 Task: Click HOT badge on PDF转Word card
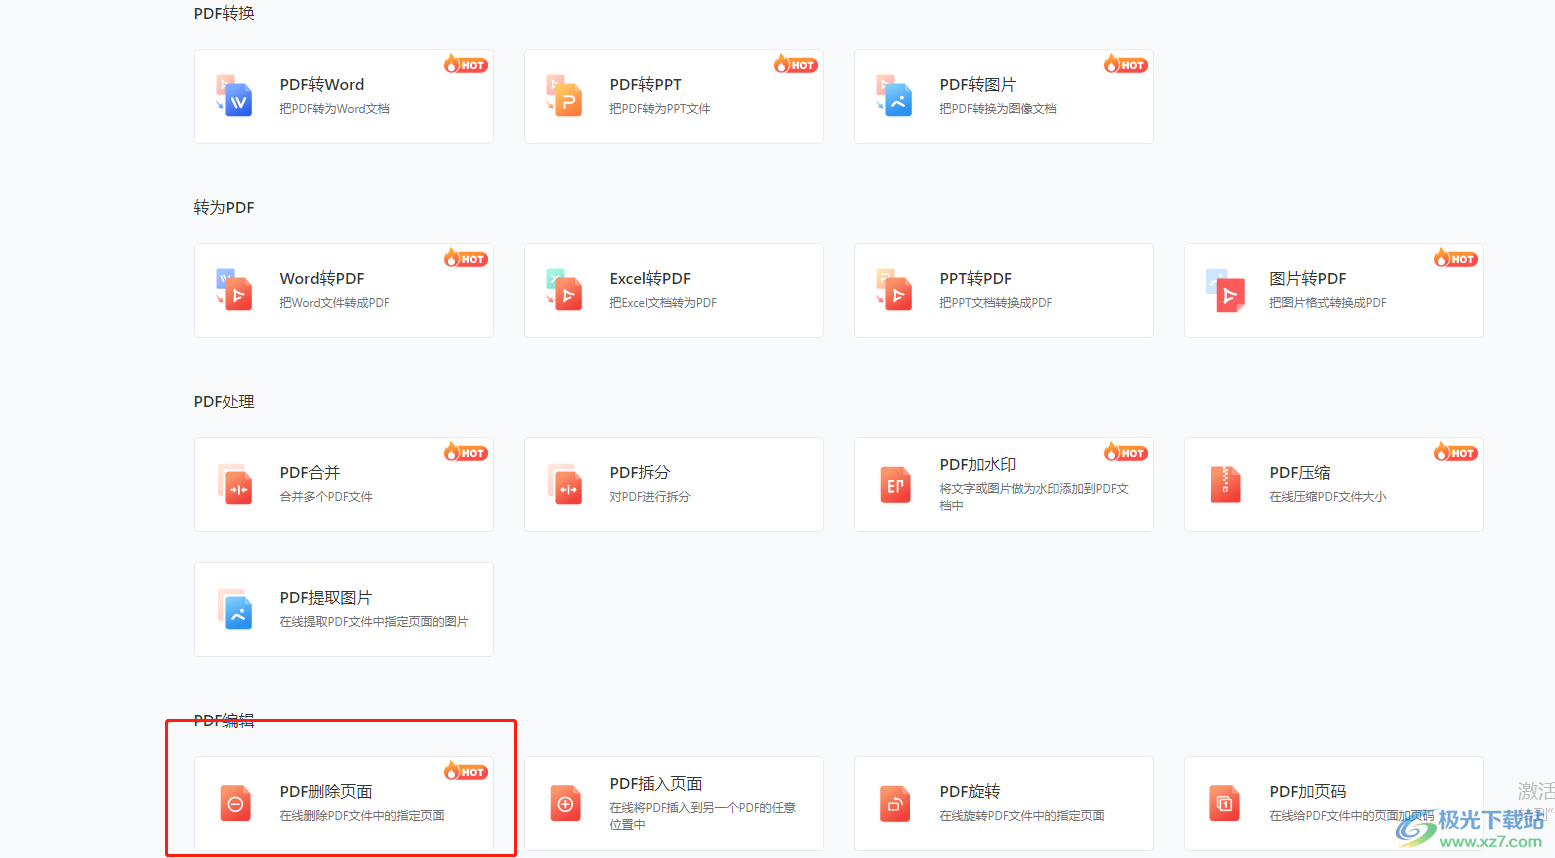(x=466, y=64)
